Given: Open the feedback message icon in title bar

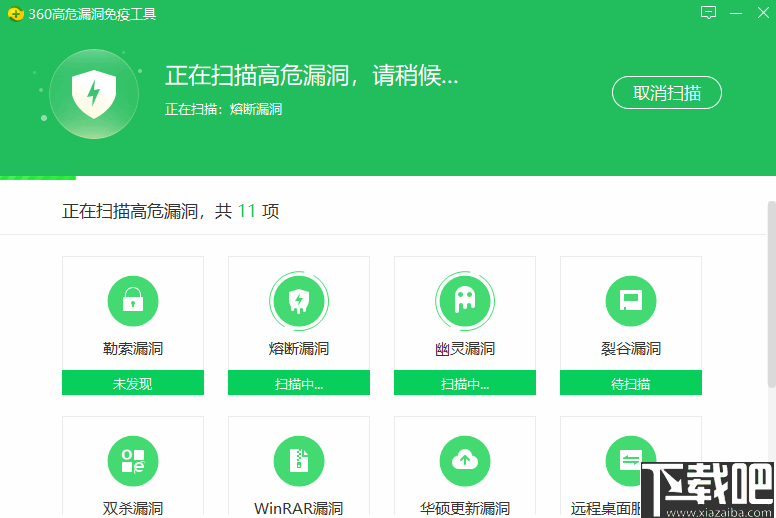Looking at the screenshot, I should pos(708,12).
